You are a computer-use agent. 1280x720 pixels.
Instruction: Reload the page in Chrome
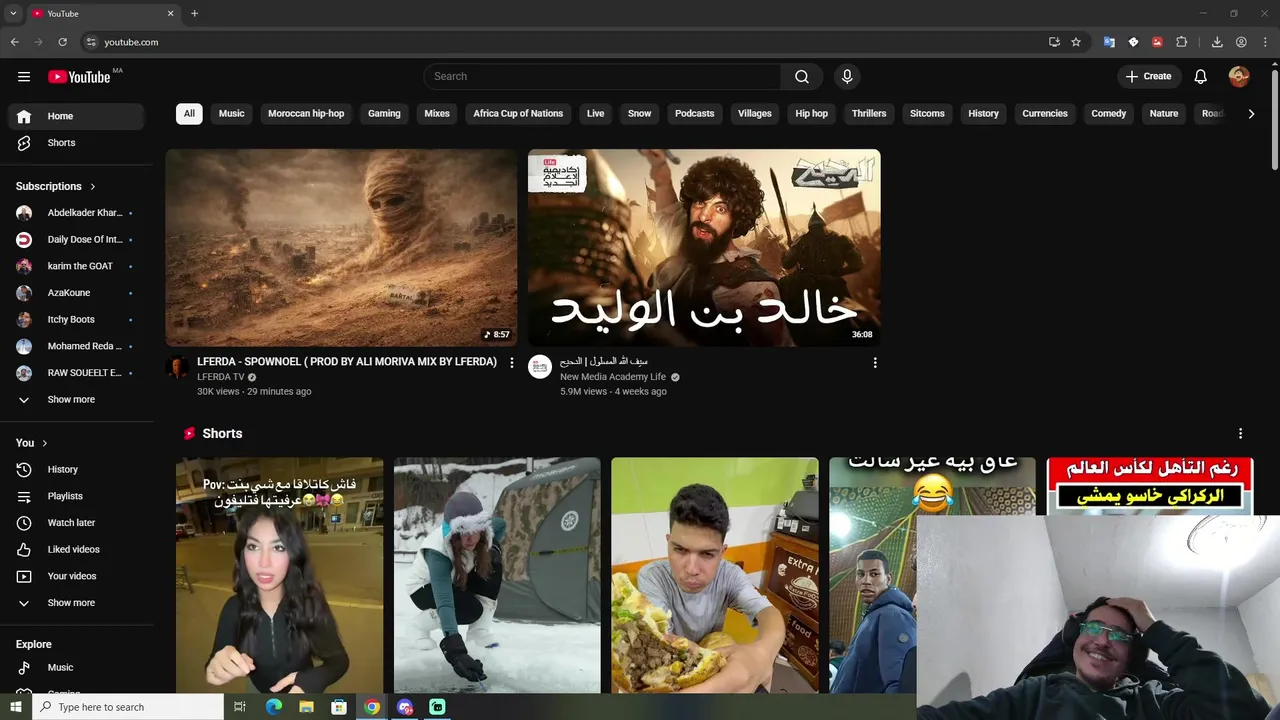pyautogui.click(x=62, y=42)
